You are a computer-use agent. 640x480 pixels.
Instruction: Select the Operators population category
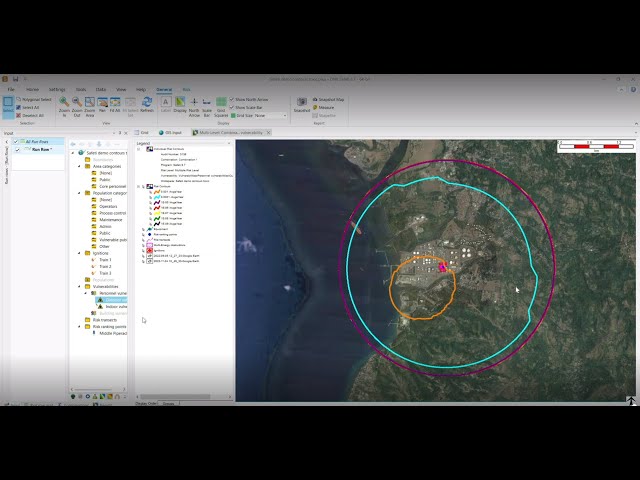[x=108, y=207]
